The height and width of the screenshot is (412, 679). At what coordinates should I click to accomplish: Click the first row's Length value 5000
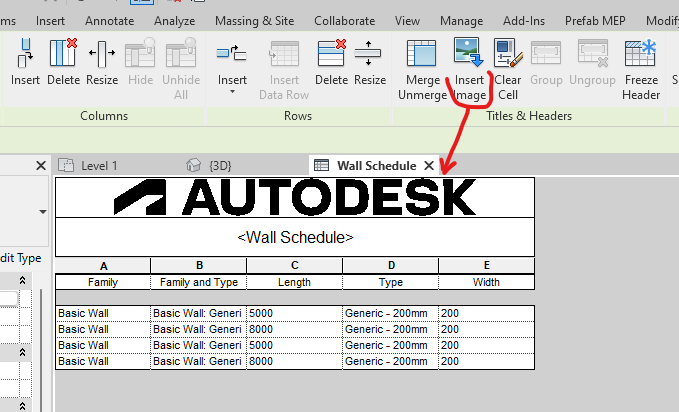click(294, 313)
